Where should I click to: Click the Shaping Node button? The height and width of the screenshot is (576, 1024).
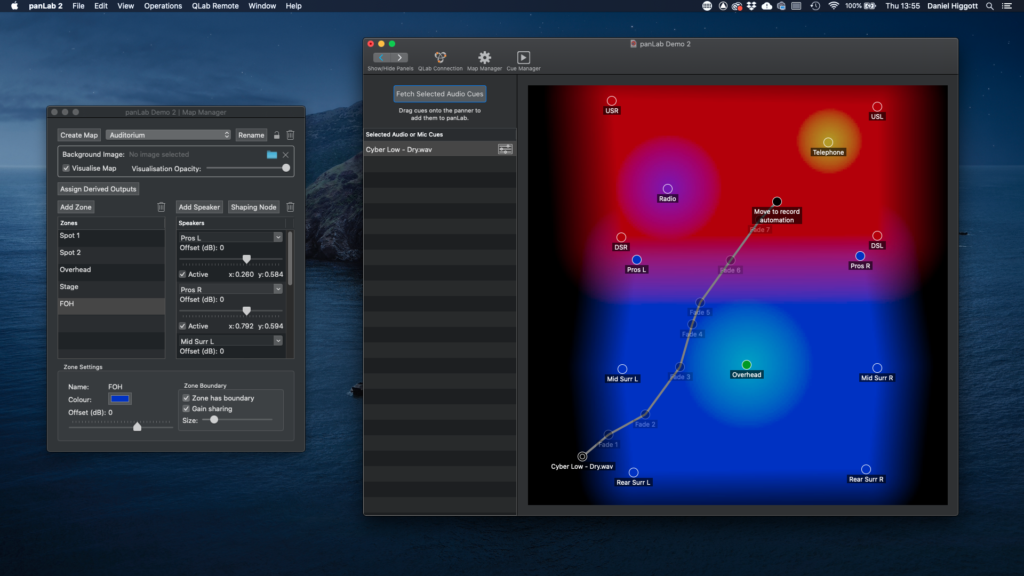click(x=253, y=207)
